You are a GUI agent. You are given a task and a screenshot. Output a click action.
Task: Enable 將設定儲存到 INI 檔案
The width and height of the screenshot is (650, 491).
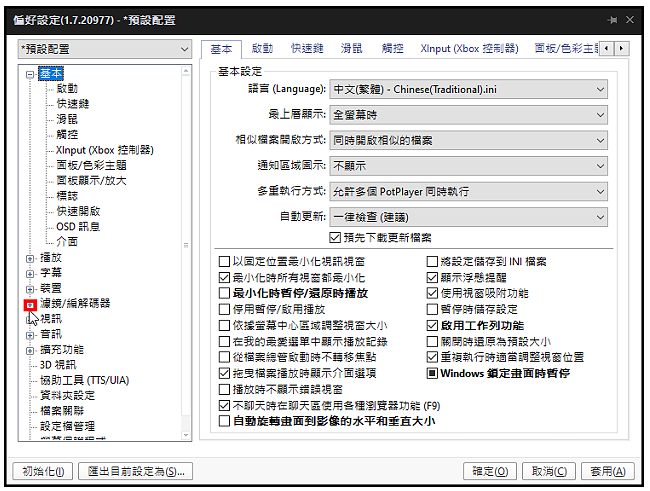click(x=432, y=261)
